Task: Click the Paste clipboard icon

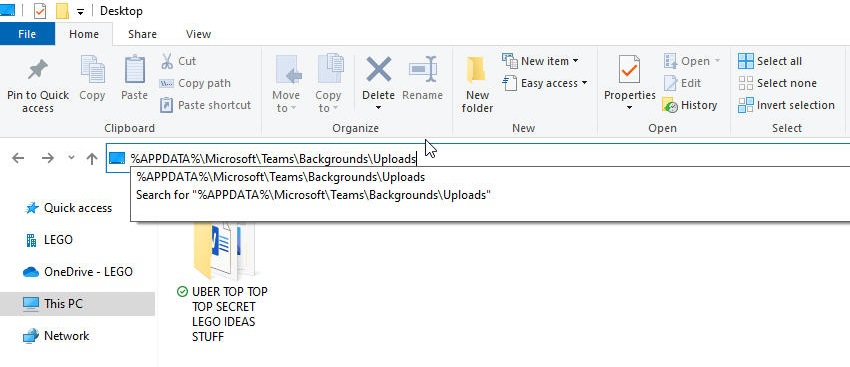Action: (134, 69)
